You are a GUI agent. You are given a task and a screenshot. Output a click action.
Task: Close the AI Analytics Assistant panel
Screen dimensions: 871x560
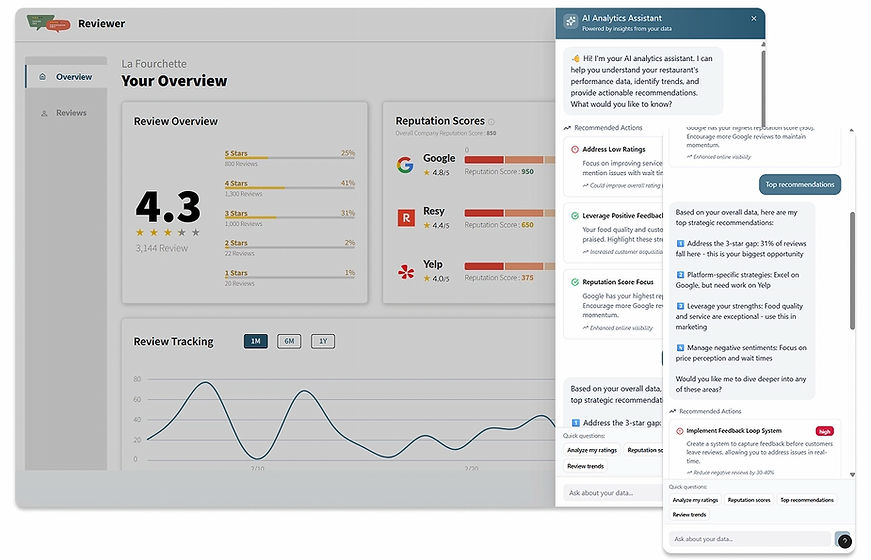(x=754, y=18)
